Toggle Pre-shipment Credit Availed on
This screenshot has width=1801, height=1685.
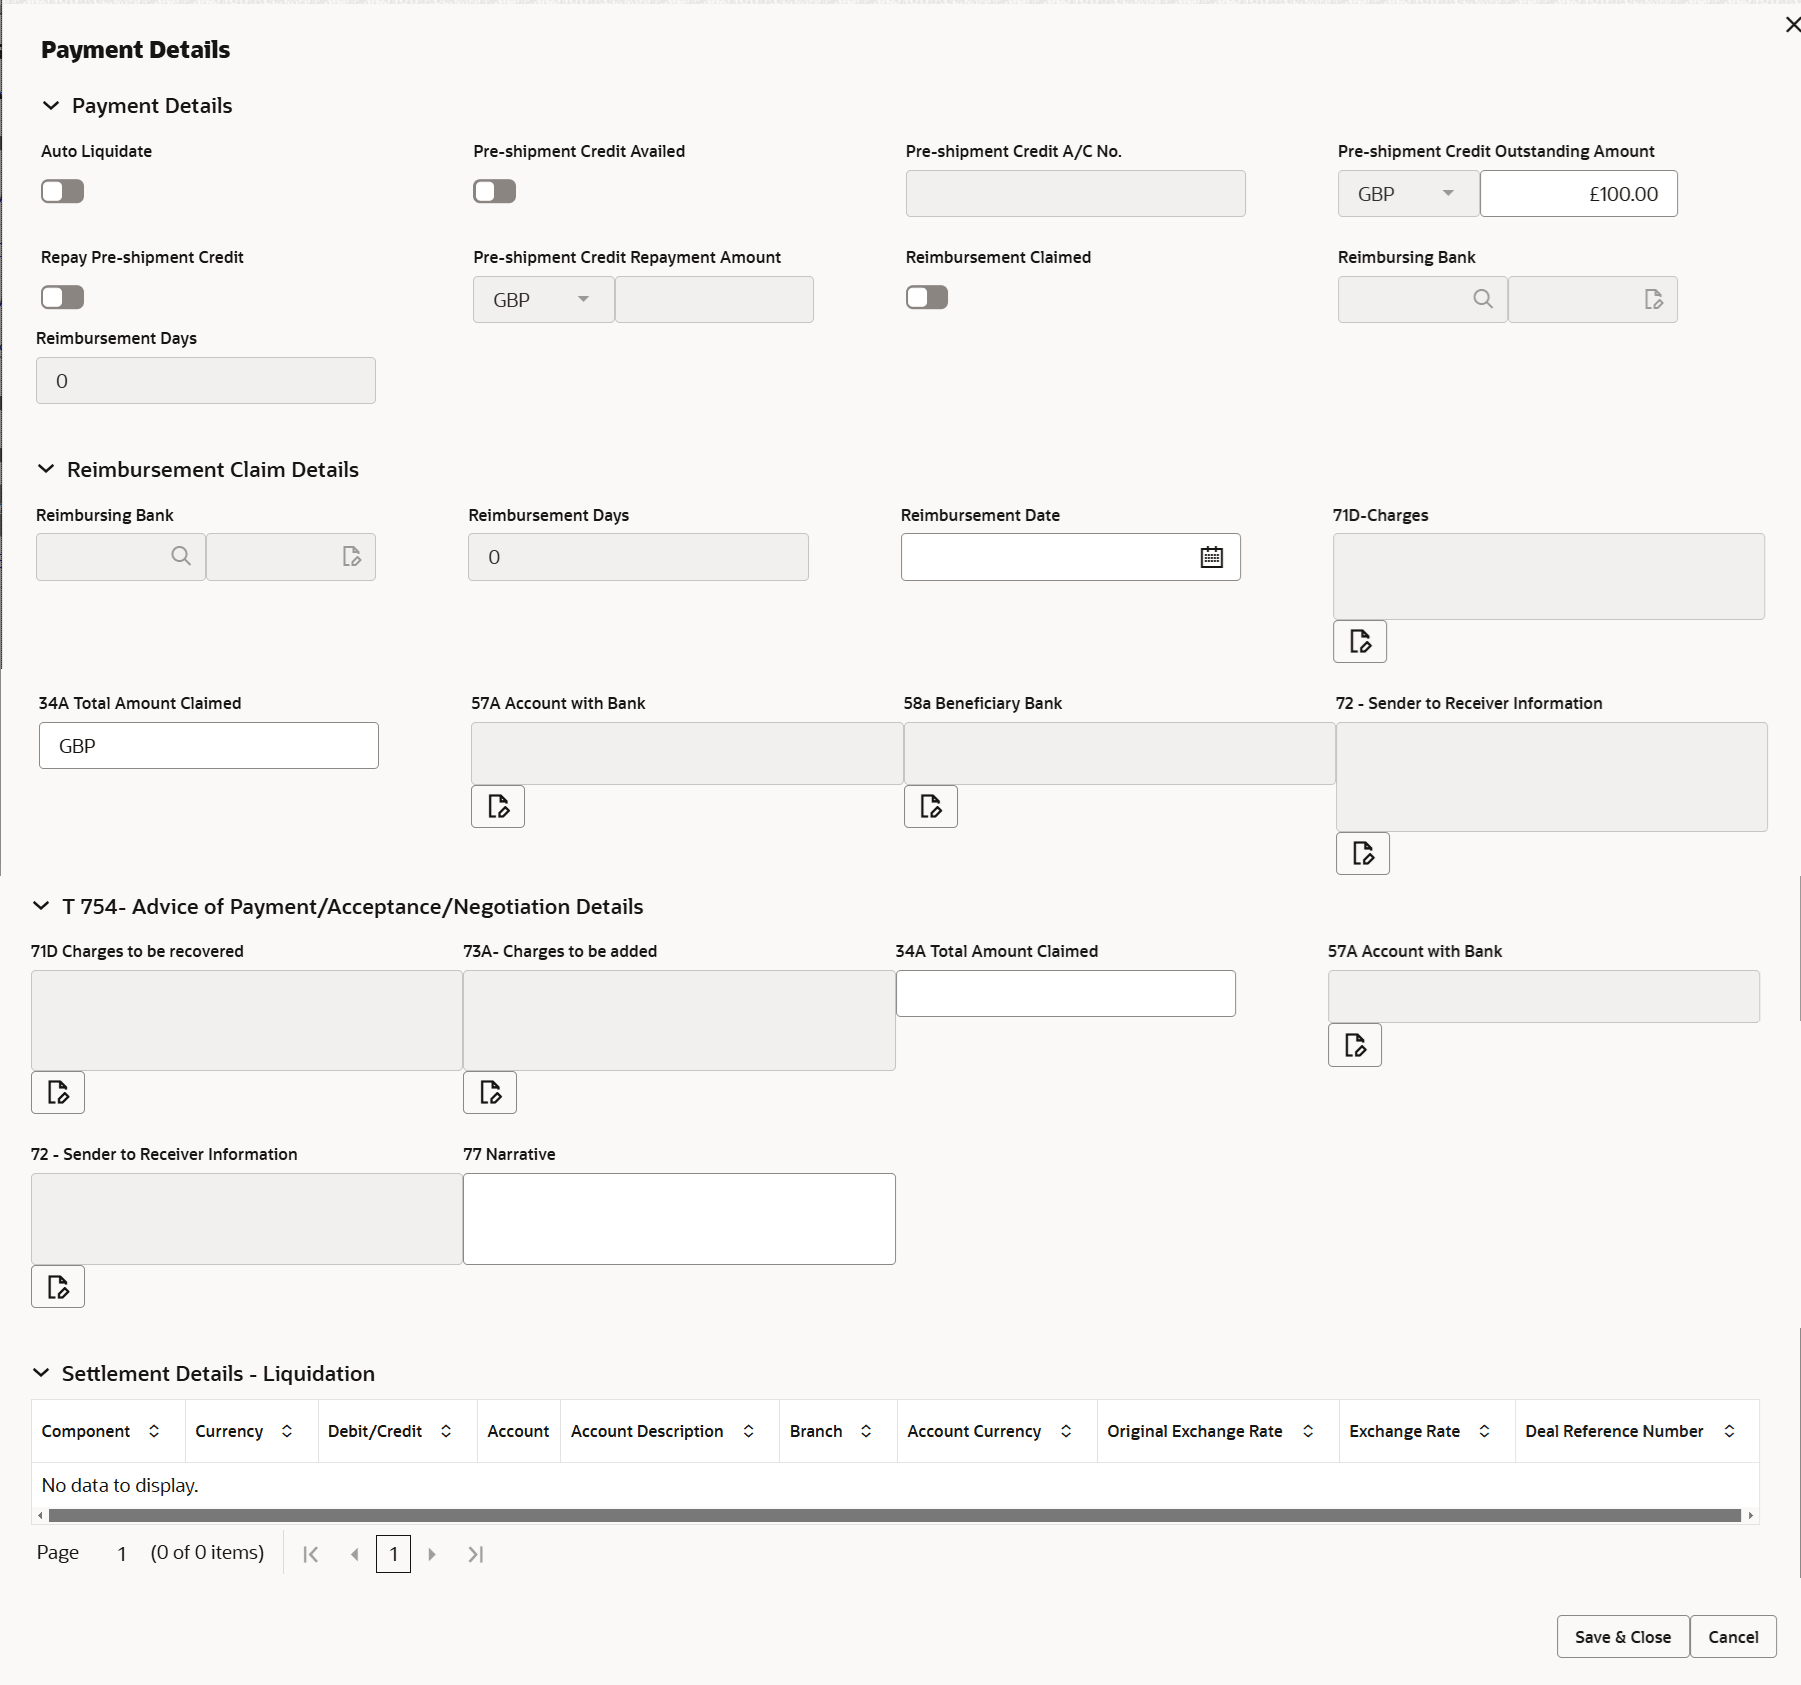(494, 191)
